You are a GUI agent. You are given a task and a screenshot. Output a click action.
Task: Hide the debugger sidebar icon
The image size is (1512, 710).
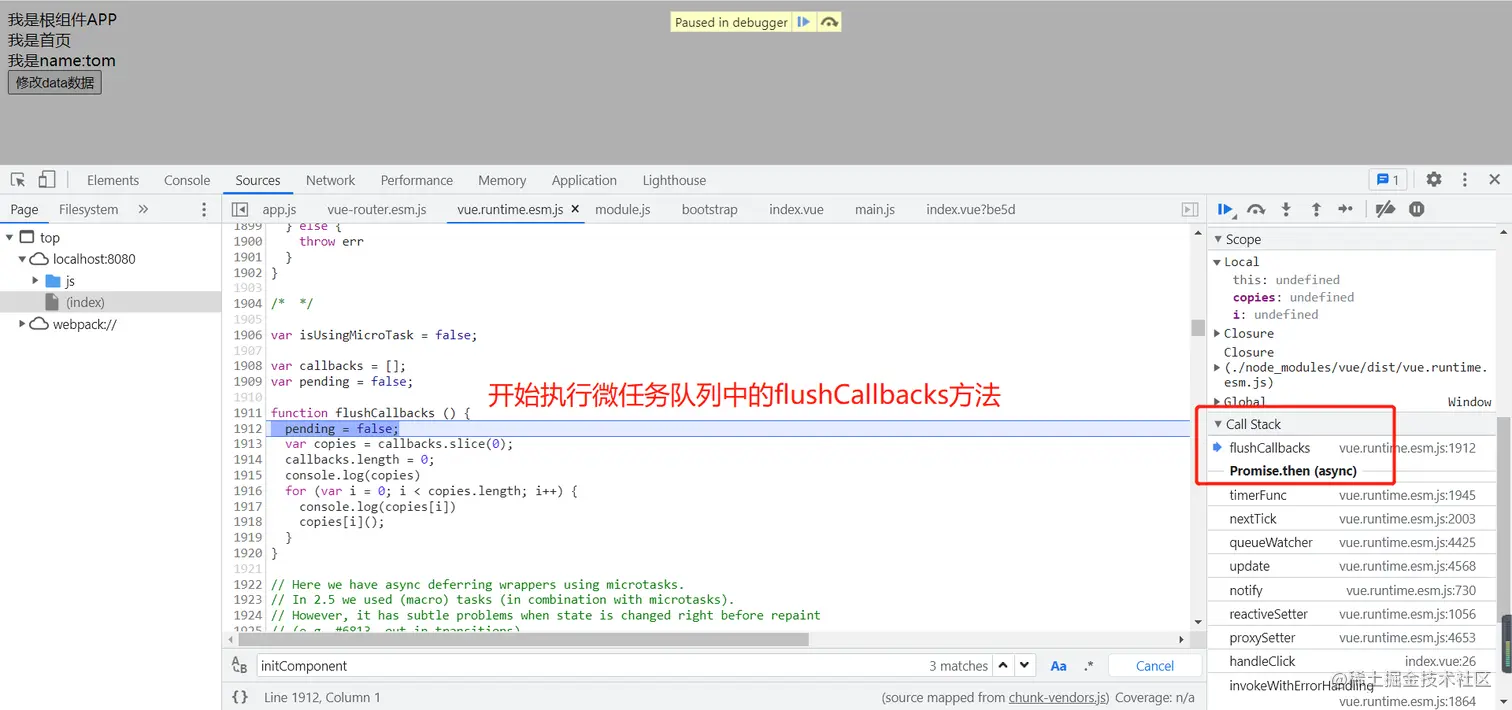tap(1190, 209)
